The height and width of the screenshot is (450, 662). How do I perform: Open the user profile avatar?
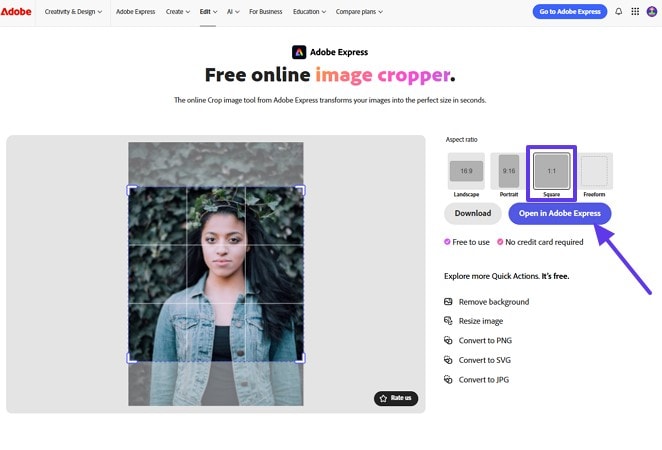coord(652,11)
